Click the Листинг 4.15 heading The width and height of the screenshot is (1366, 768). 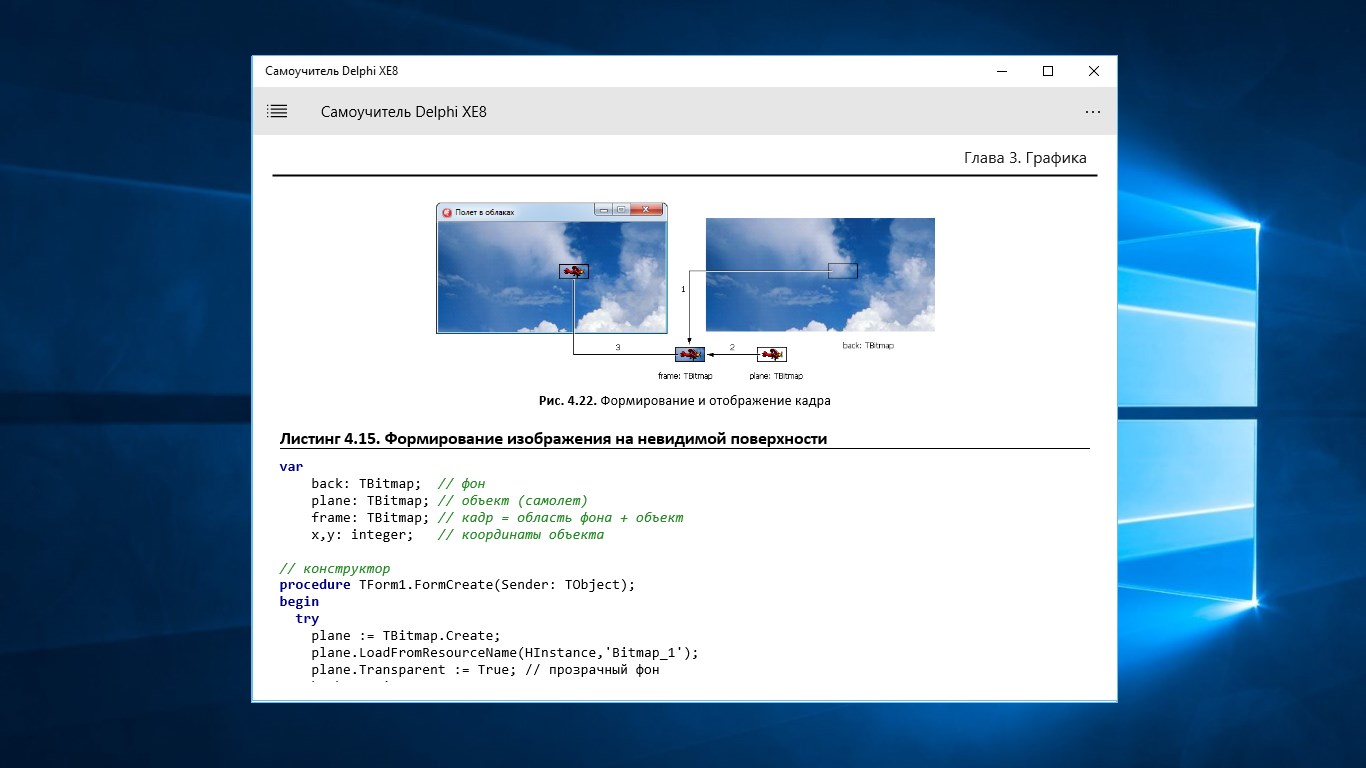[x=553, y=438]
